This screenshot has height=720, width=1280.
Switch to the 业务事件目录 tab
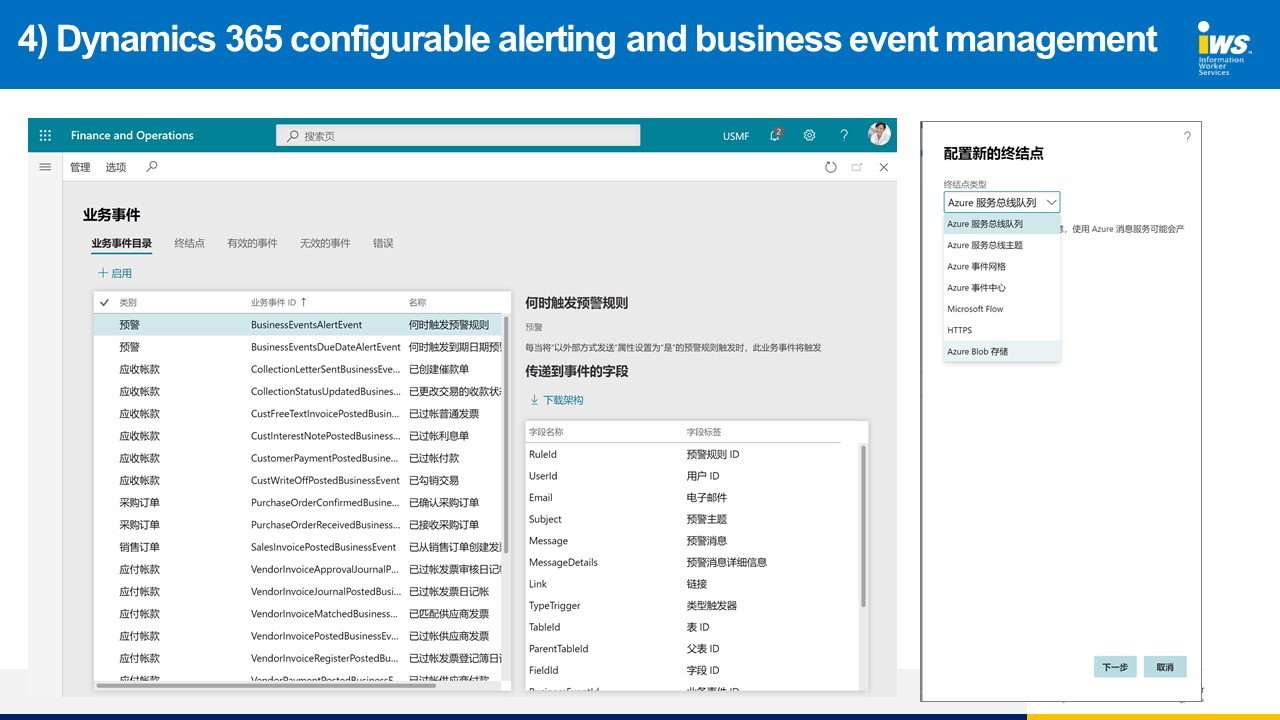122,243
